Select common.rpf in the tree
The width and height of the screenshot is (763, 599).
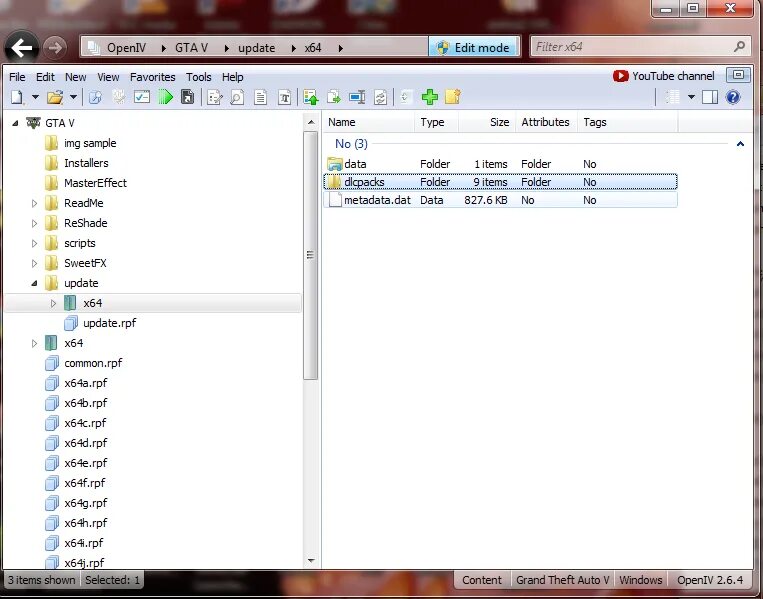pyautogui.click(x=83, y=363)
